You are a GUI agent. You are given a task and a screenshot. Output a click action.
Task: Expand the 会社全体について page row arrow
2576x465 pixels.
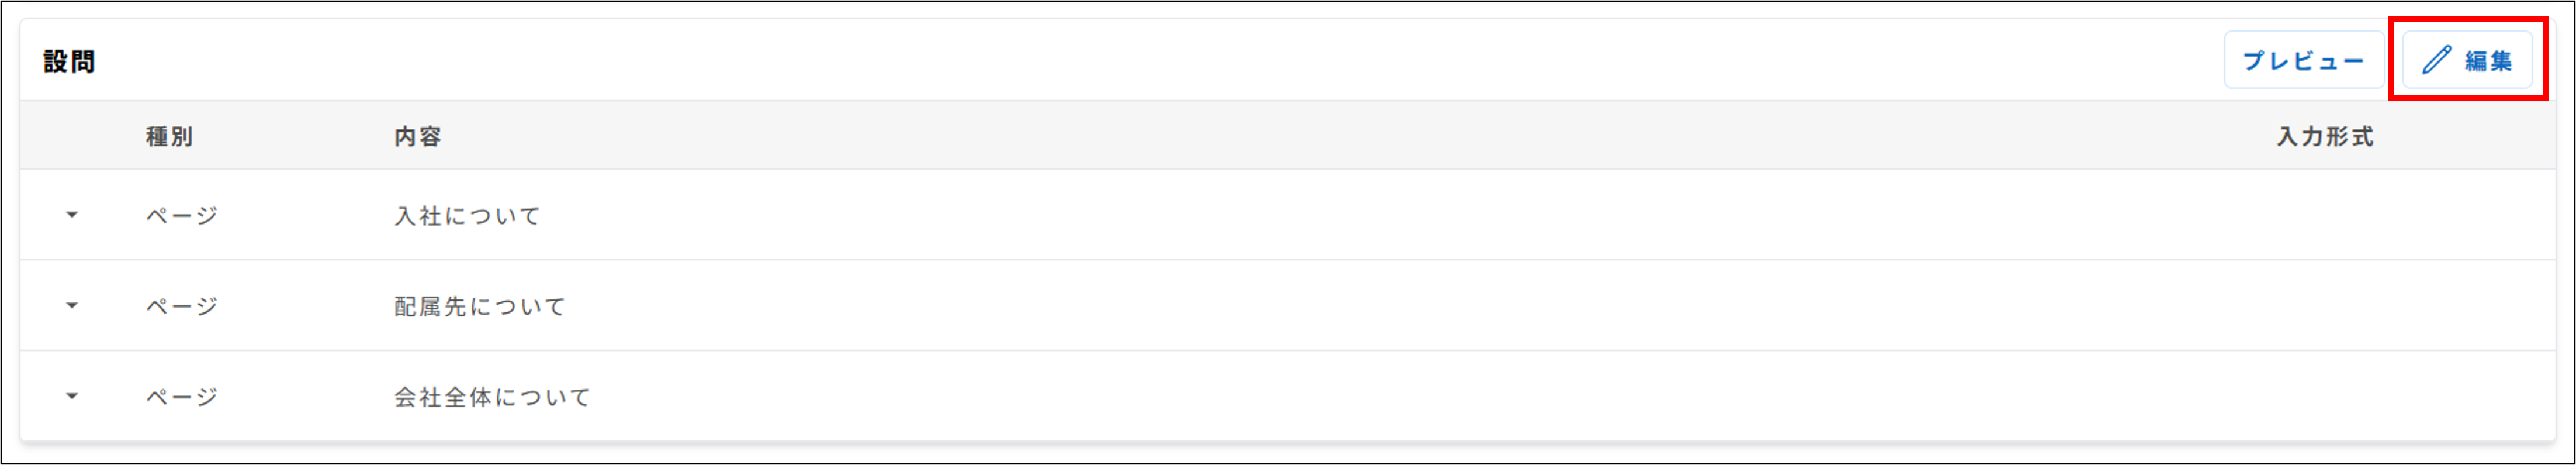coord(72,396)
